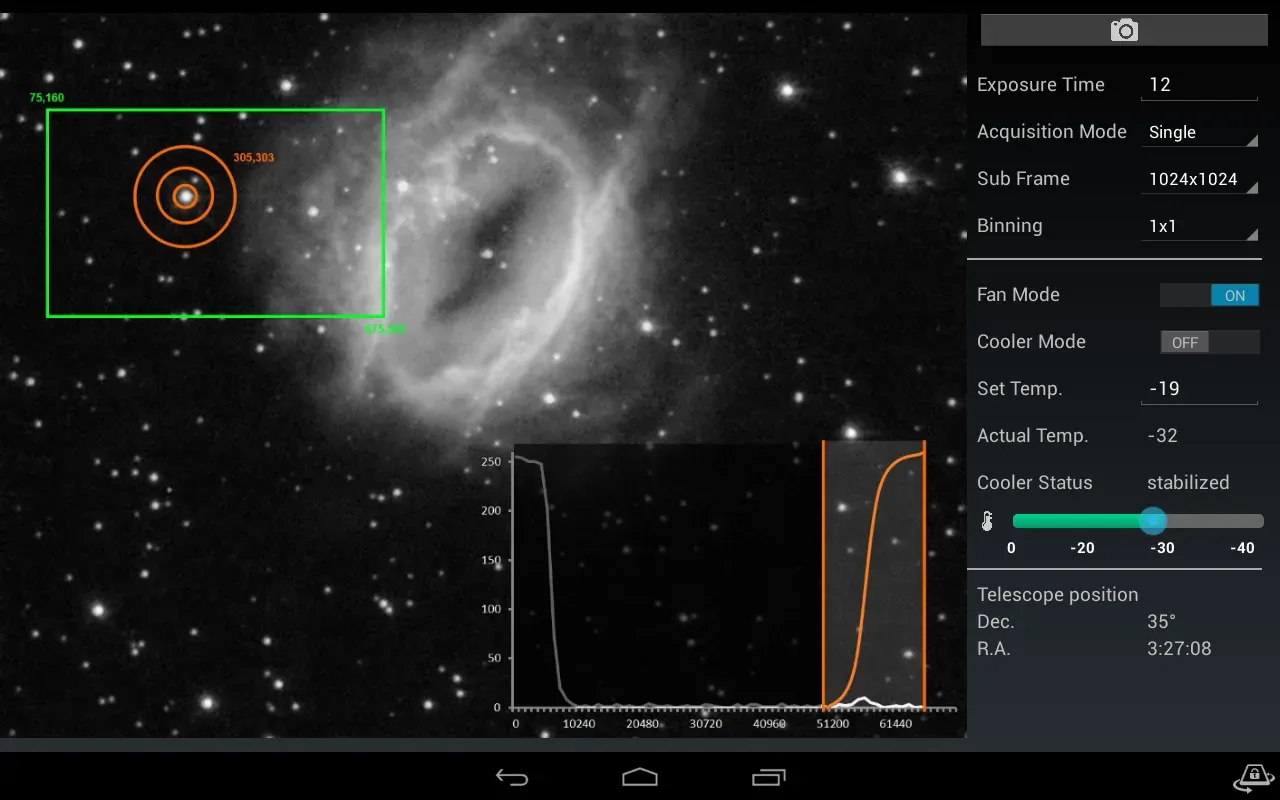The height and width of the screenshot is (800, 1280).
Task: Toggle the Fan Mode switch
Action: pos(1209,295)
